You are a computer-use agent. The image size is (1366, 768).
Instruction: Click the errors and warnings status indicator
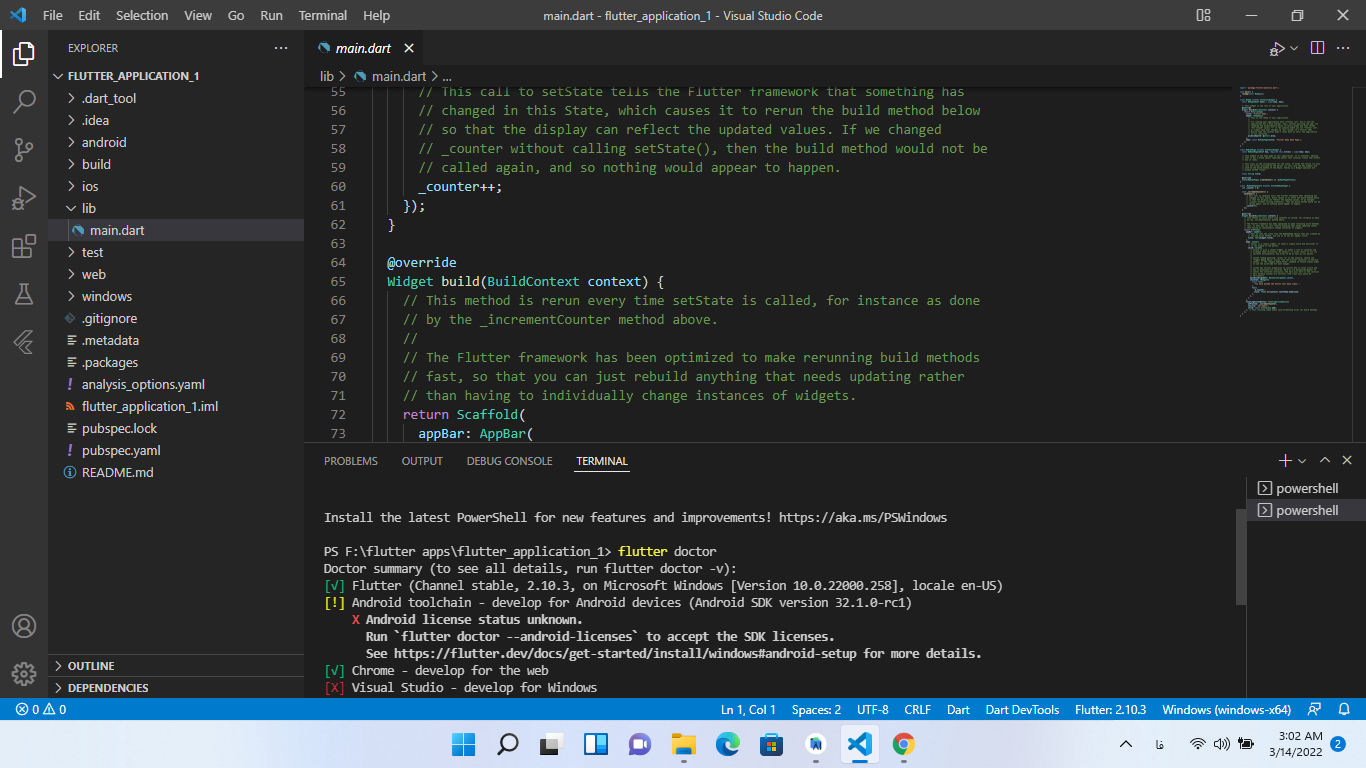coord(40,709)
